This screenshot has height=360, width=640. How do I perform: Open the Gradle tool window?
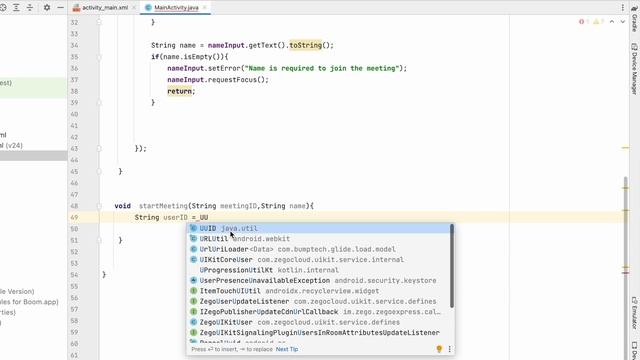click(x=635, y=20)
